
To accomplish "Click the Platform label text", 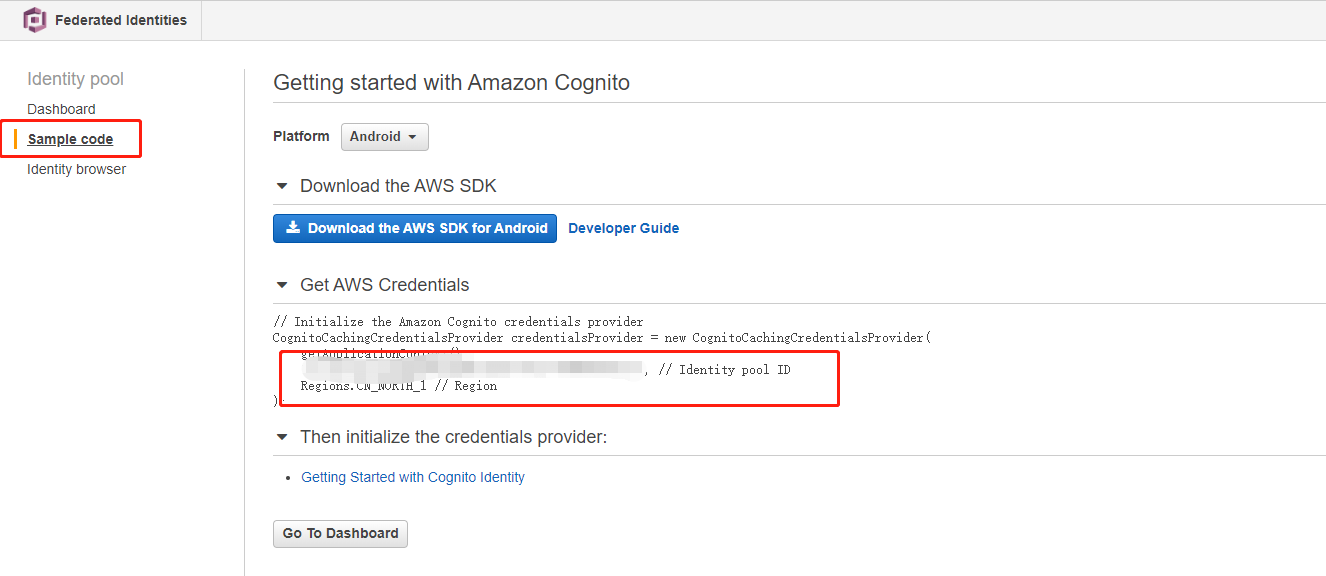I will [301, 136].
